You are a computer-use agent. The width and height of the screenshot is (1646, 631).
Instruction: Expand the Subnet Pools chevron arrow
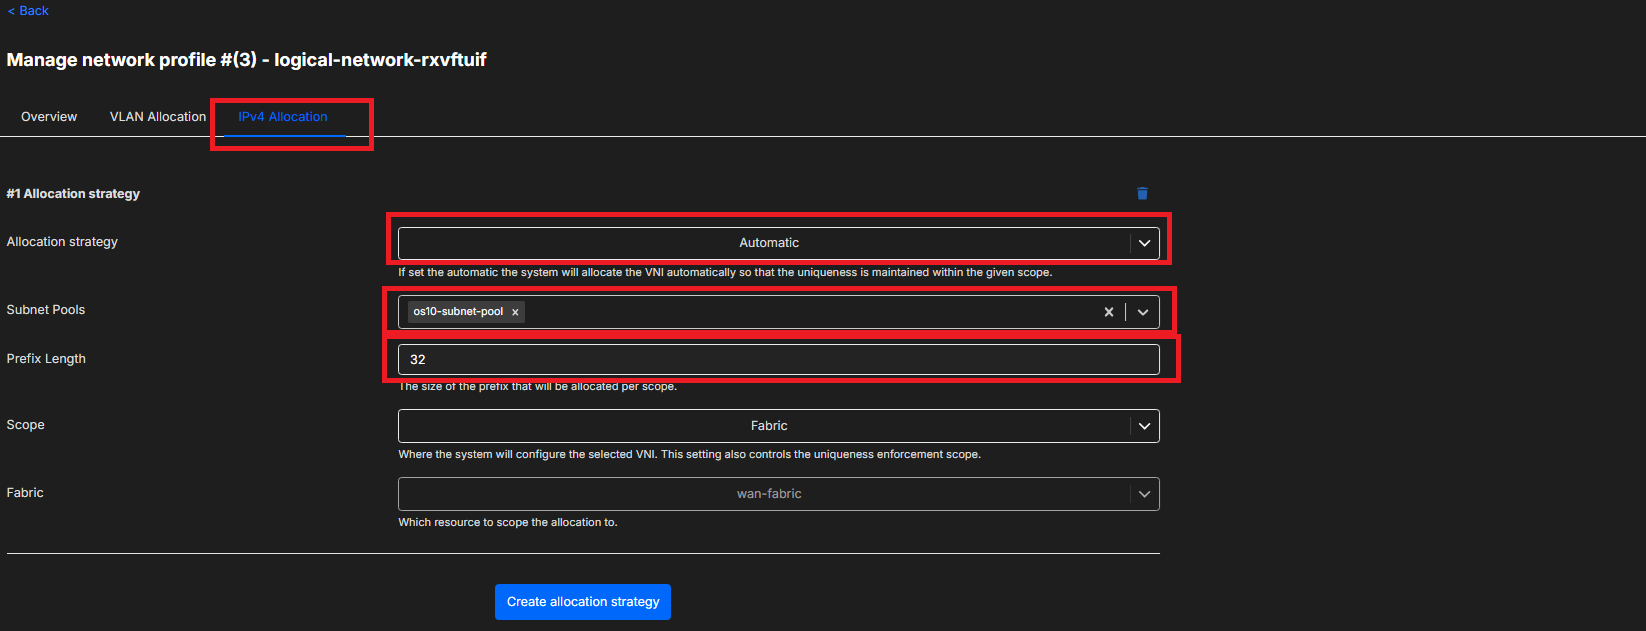1143,312
